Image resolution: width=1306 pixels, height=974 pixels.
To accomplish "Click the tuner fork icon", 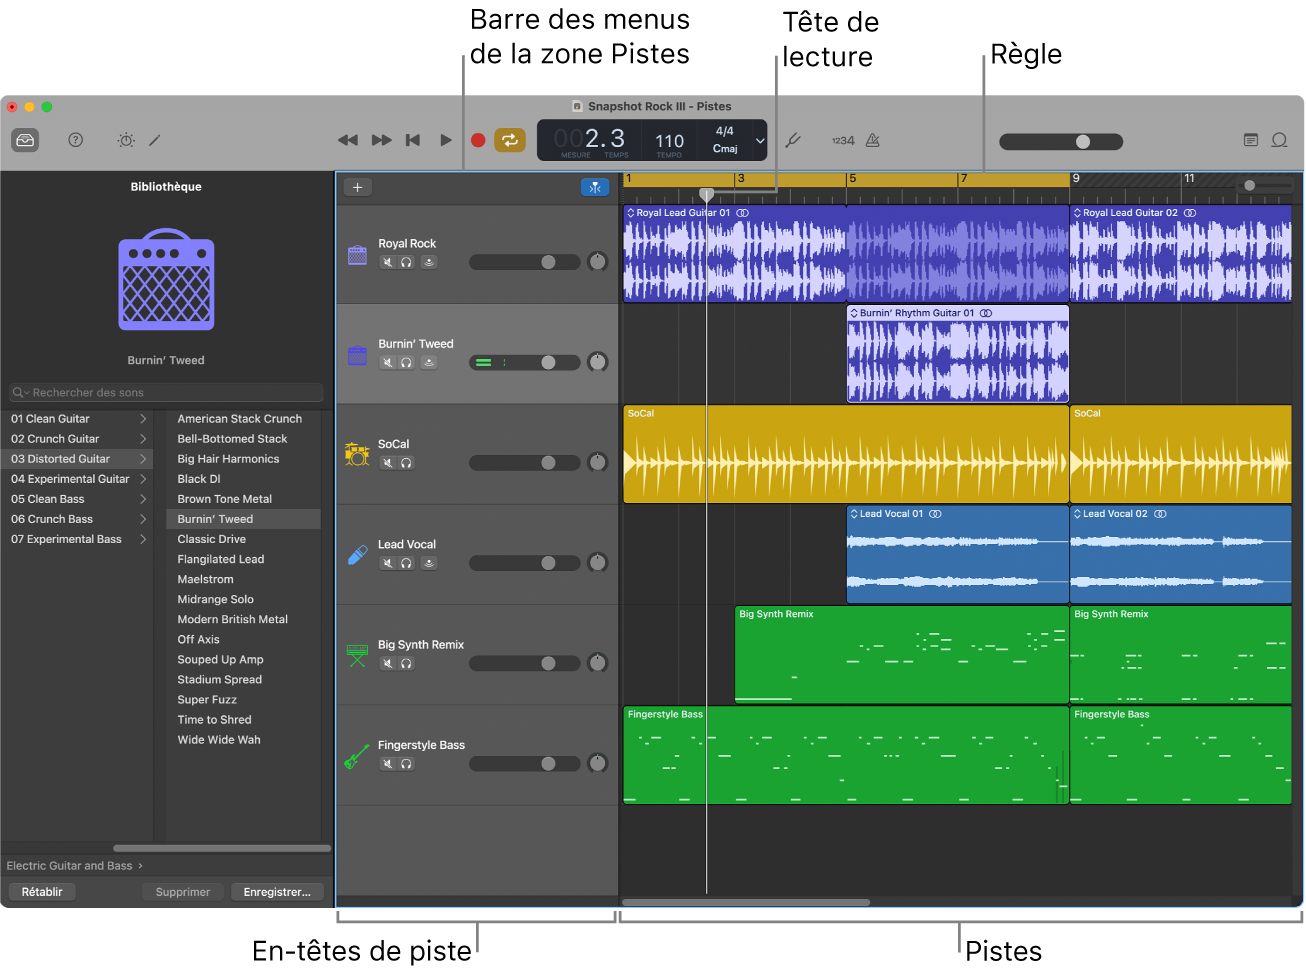I will [x=793, y=140].
